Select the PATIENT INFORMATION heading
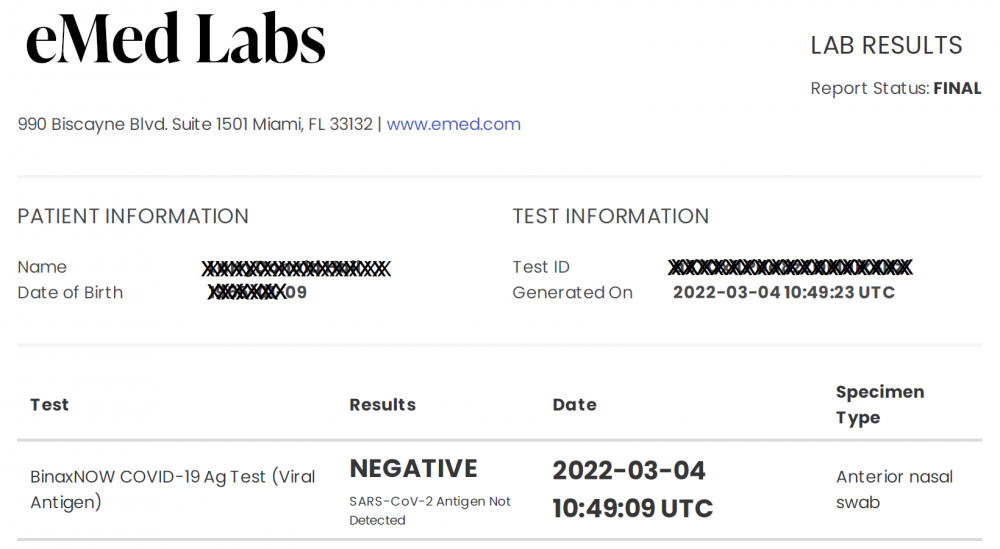 click(133, 216)
